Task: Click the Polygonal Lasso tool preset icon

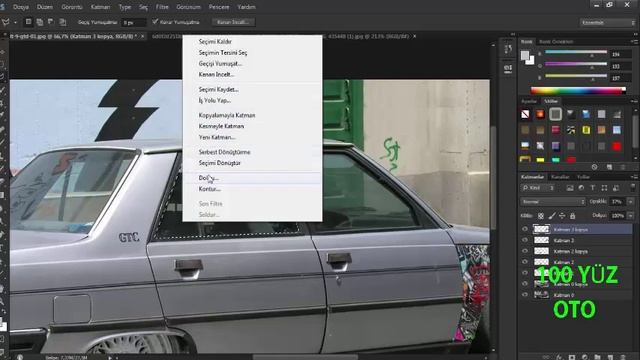Action: (x=6, y=22)
